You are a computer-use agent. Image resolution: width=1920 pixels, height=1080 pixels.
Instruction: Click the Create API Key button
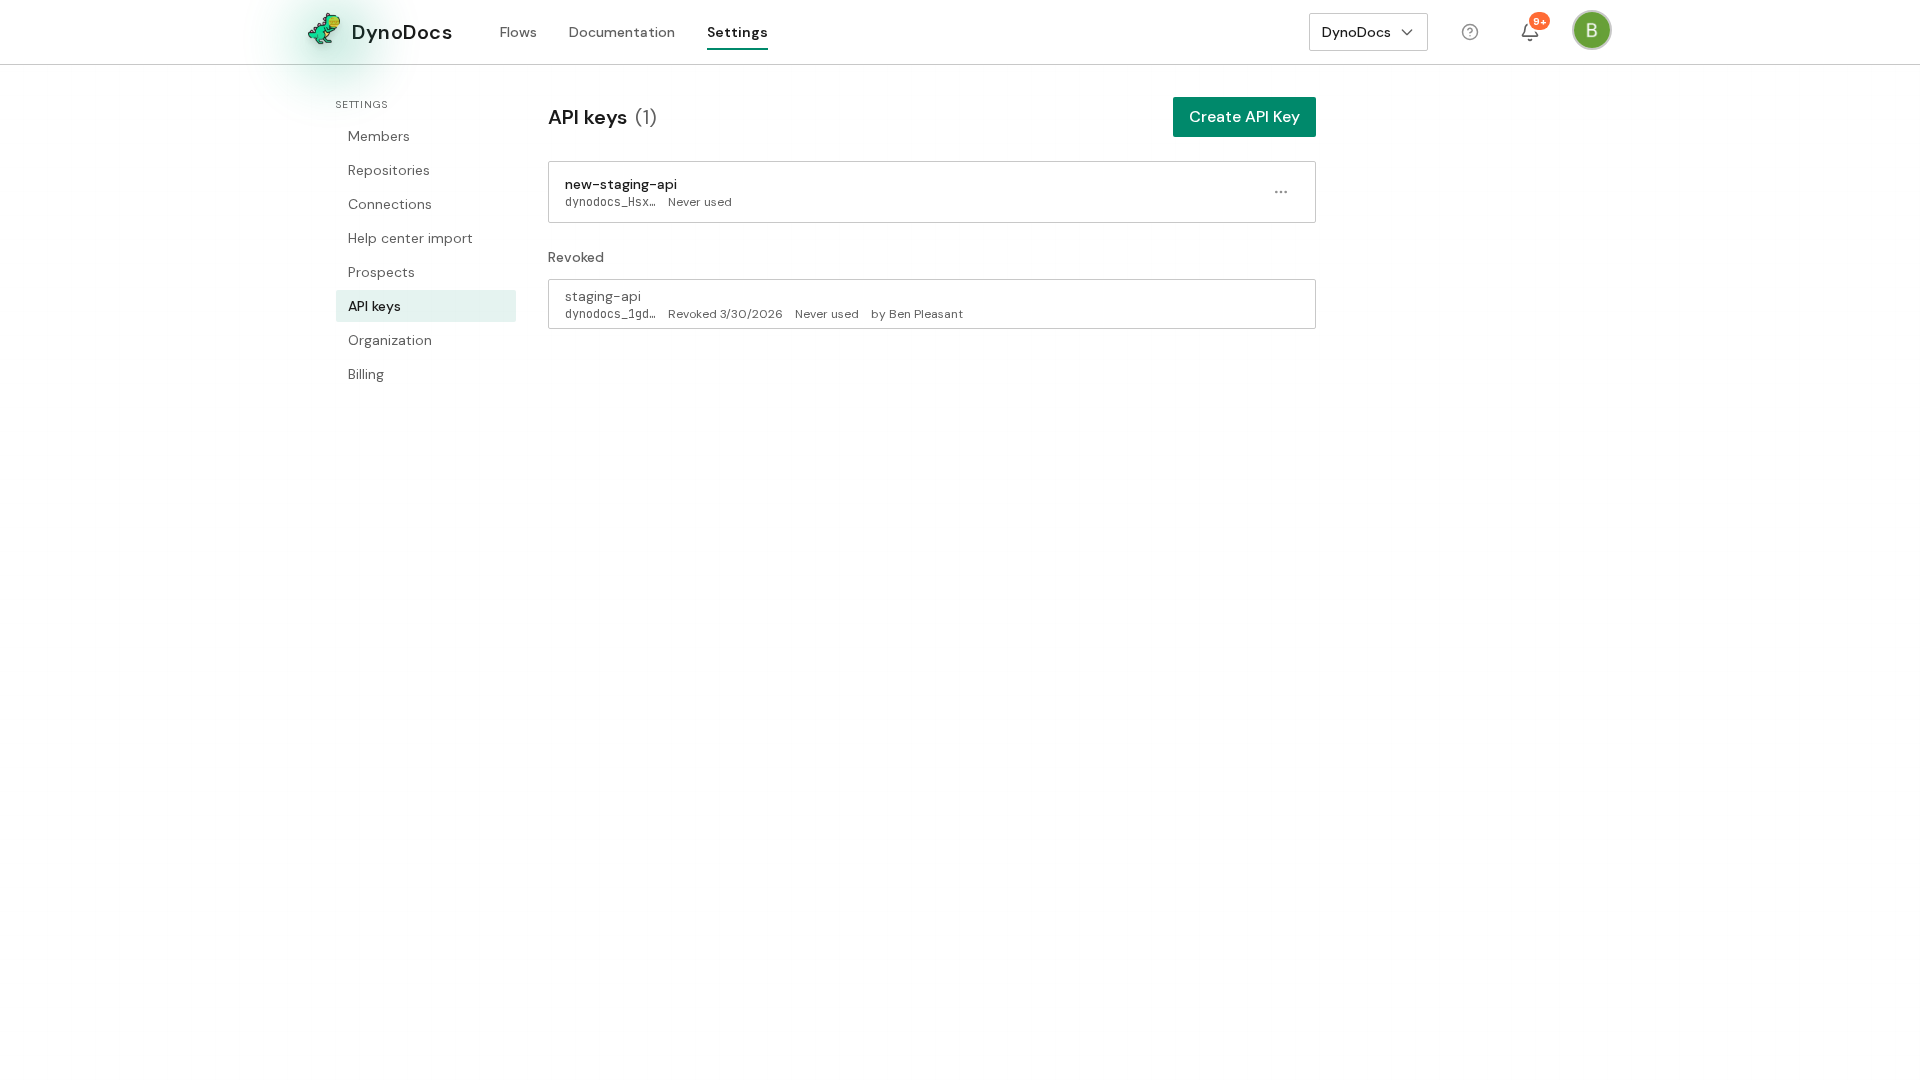point(1244,117)
